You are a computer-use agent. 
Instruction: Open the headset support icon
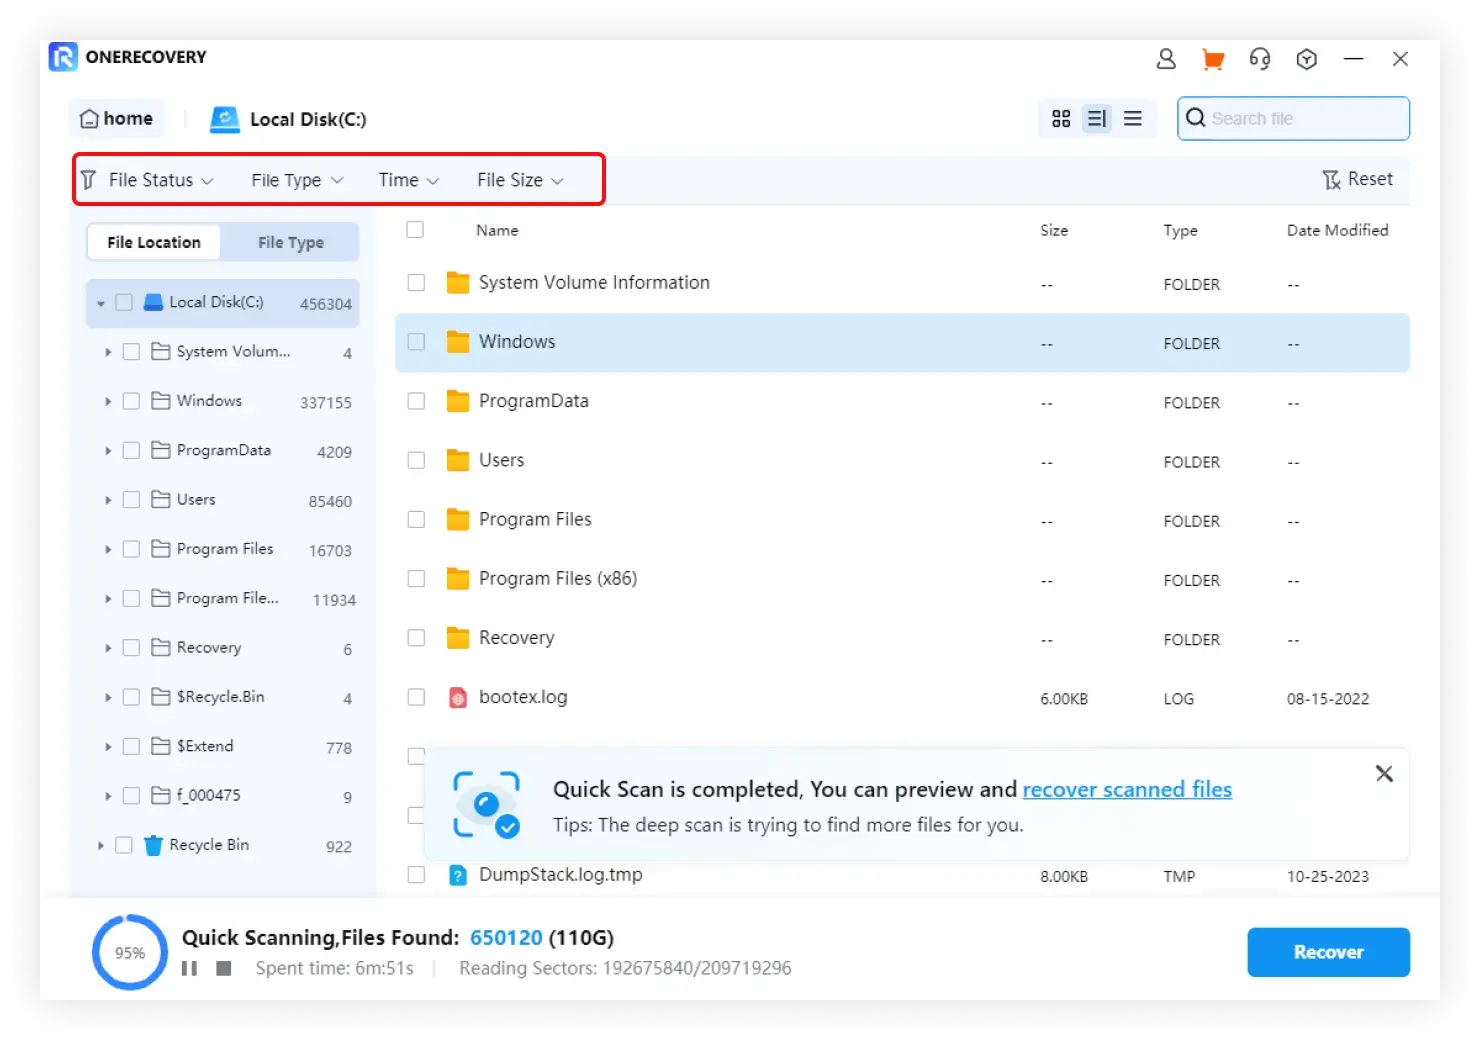(x=1259, y=59)
